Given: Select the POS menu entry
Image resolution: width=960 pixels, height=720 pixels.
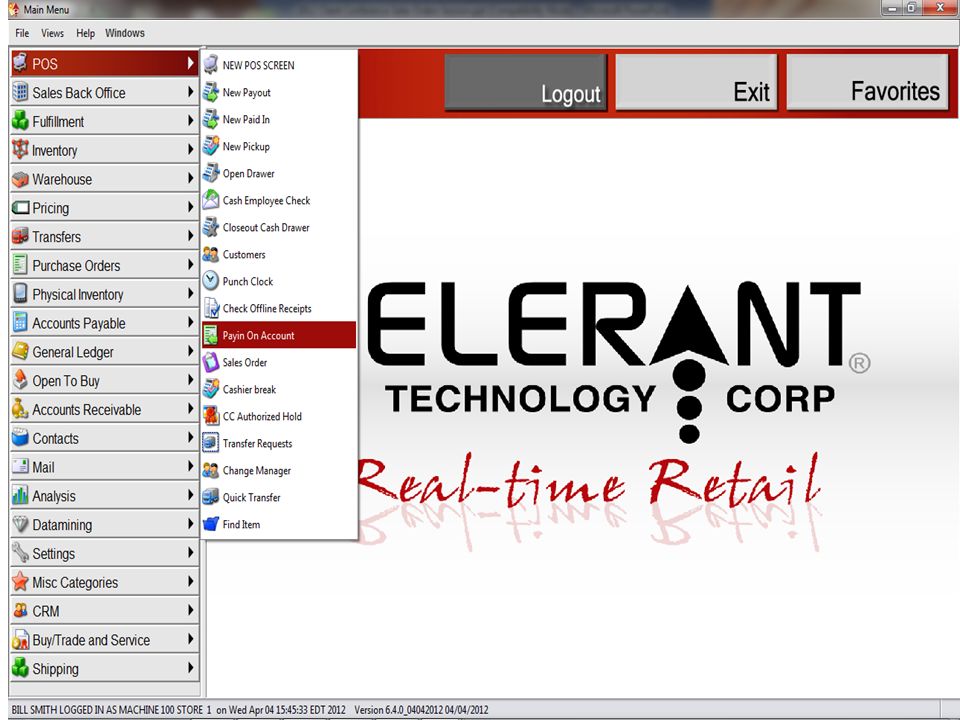Looking at the screenshot, I should coord(105,63).
